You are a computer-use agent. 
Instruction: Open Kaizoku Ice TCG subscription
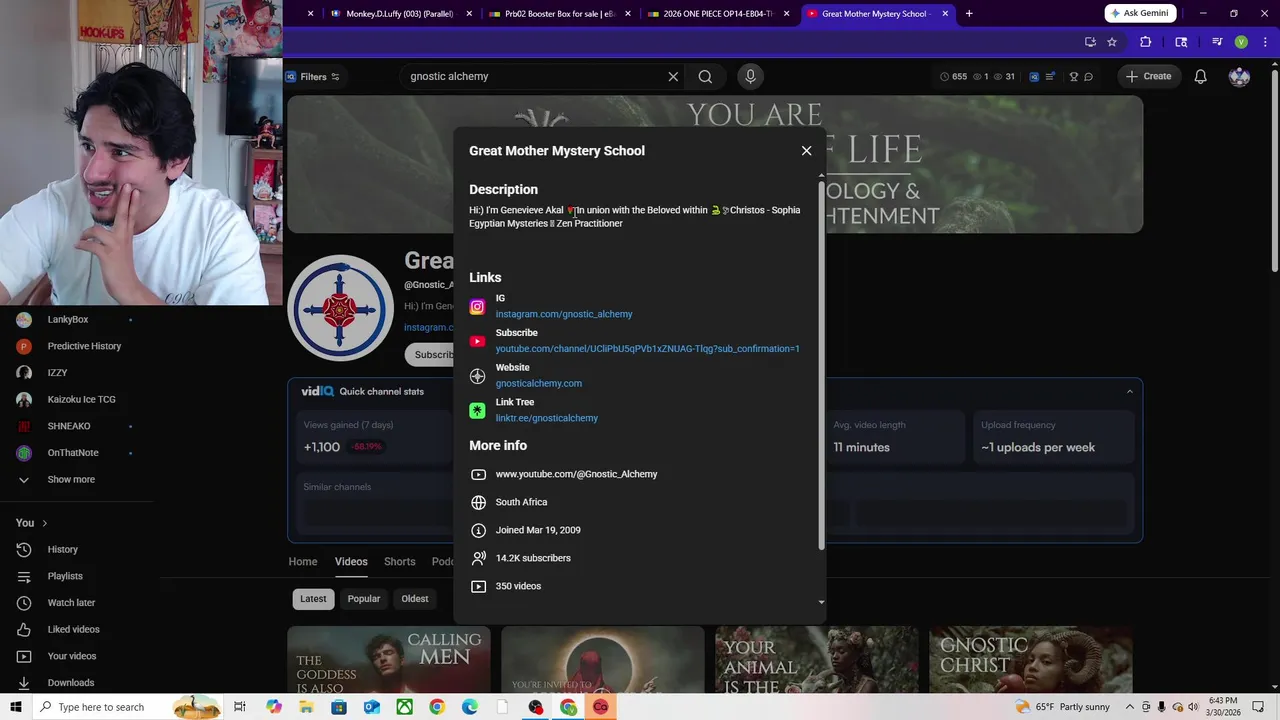(x=79, y=399)
